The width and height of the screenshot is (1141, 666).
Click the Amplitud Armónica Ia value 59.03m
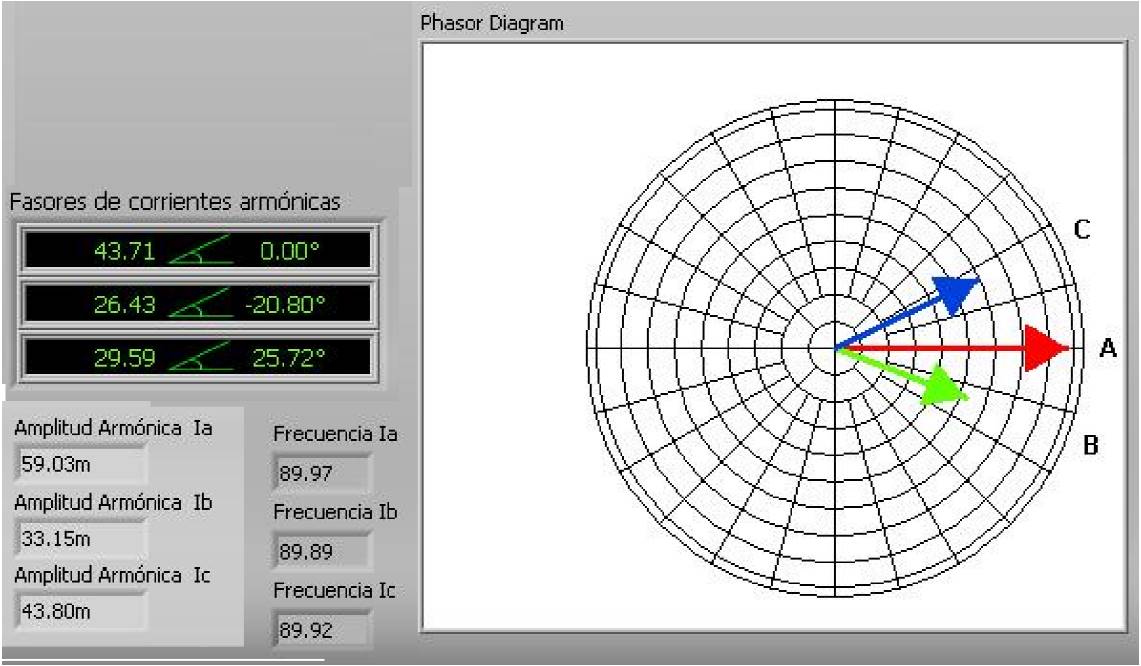coord(82,464)
